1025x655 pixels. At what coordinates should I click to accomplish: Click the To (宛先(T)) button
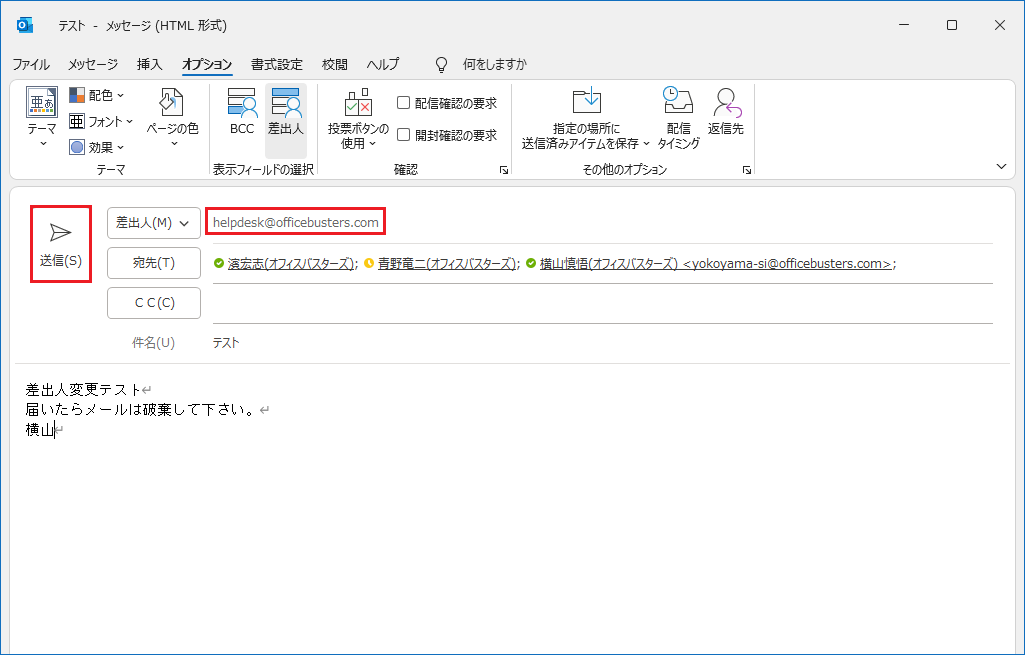[153, 263]
